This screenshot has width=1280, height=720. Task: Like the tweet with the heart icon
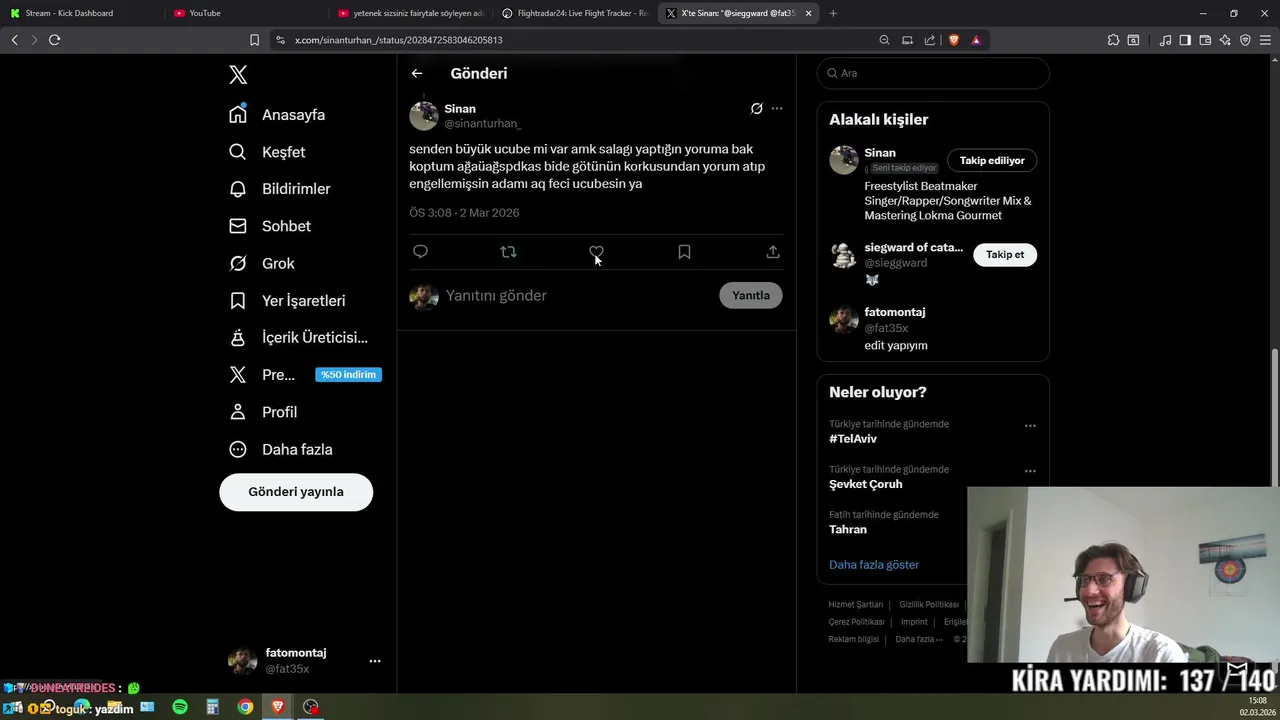[596, 252]
